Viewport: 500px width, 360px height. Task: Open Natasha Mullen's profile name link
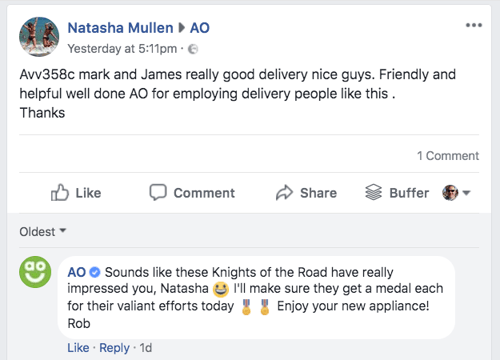[x=120, y=28]
